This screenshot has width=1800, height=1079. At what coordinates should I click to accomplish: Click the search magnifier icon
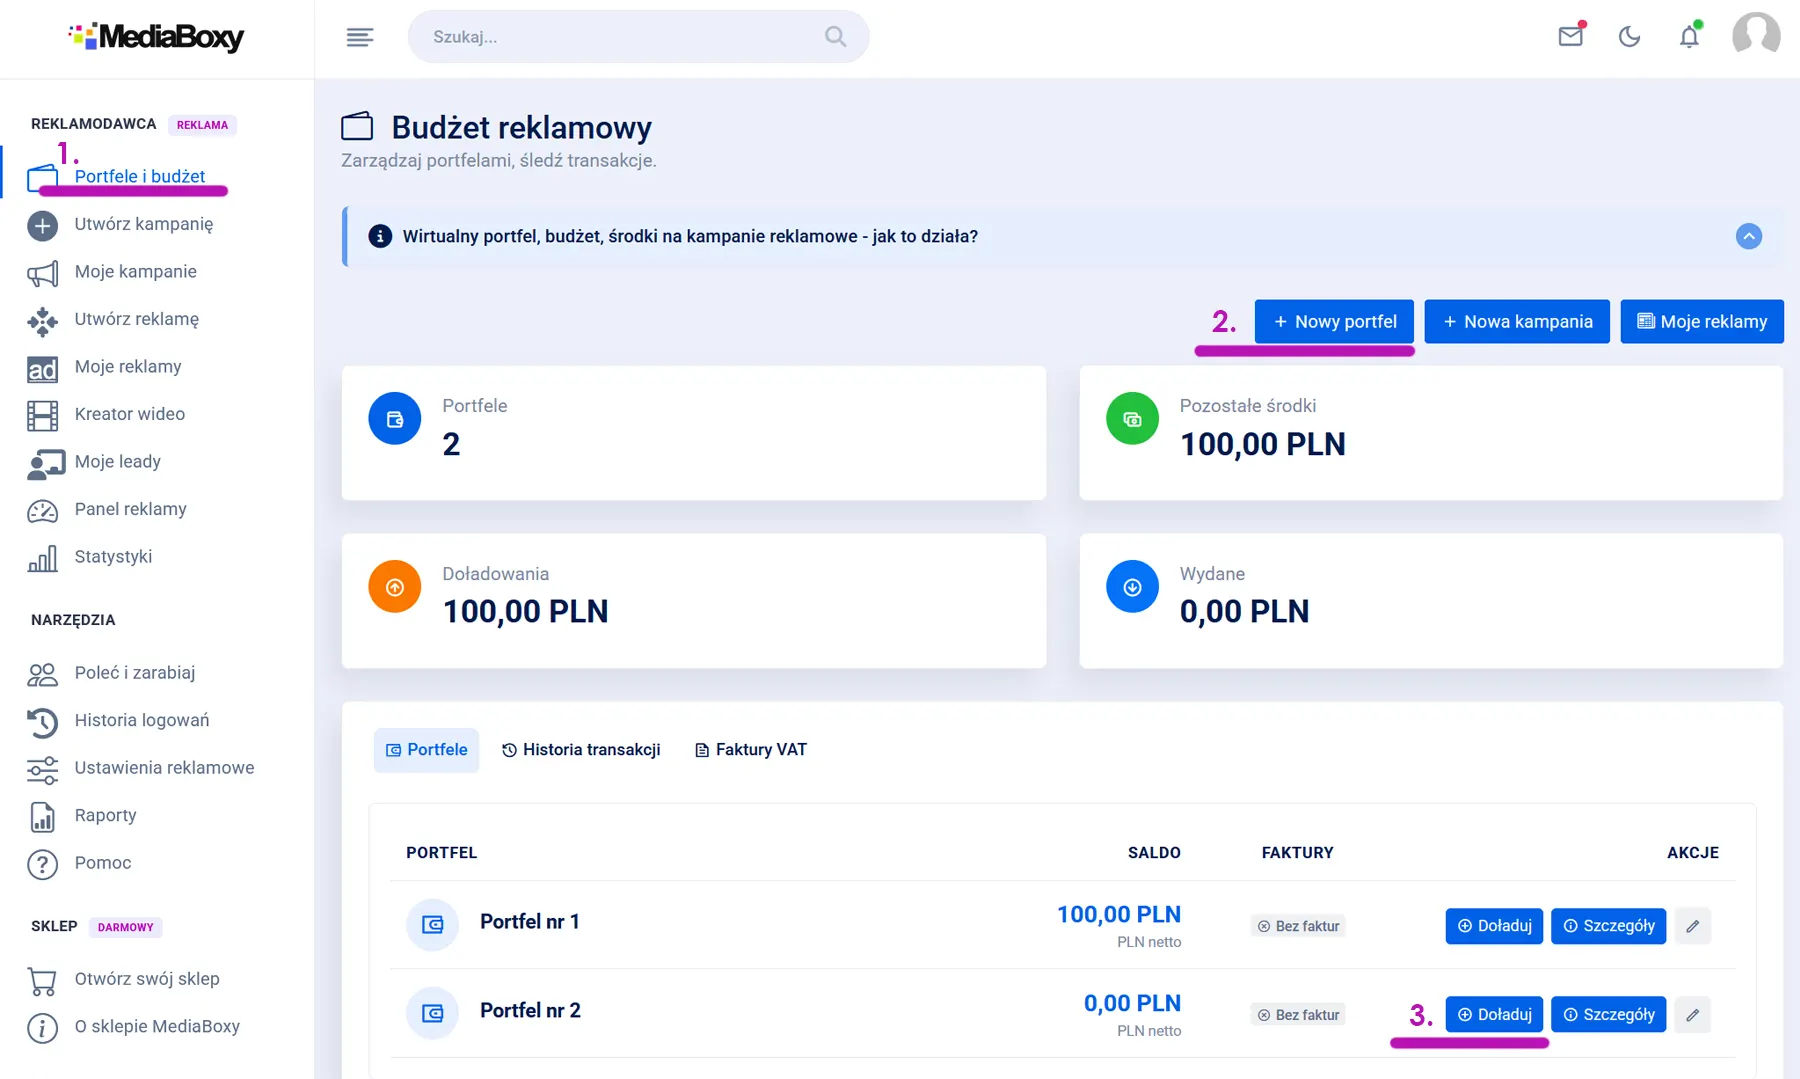pyautogui.click(x=835, y=37)
